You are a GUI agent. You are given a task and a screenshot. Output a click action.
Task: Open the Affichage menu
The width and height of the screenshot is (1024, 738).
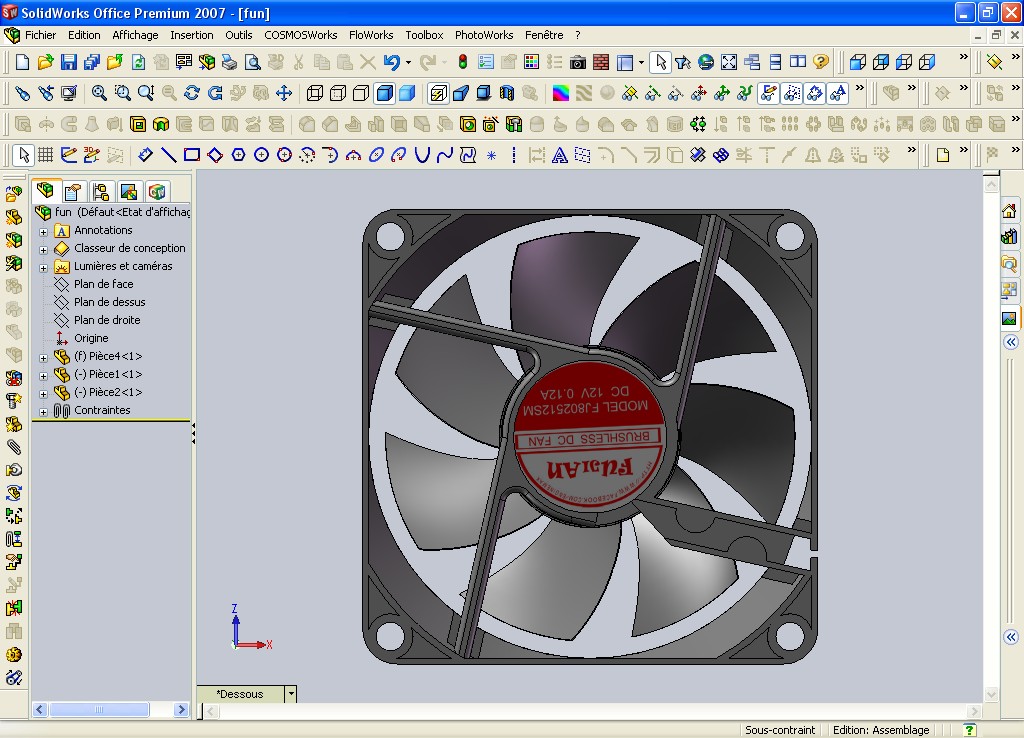coord(135,35)
